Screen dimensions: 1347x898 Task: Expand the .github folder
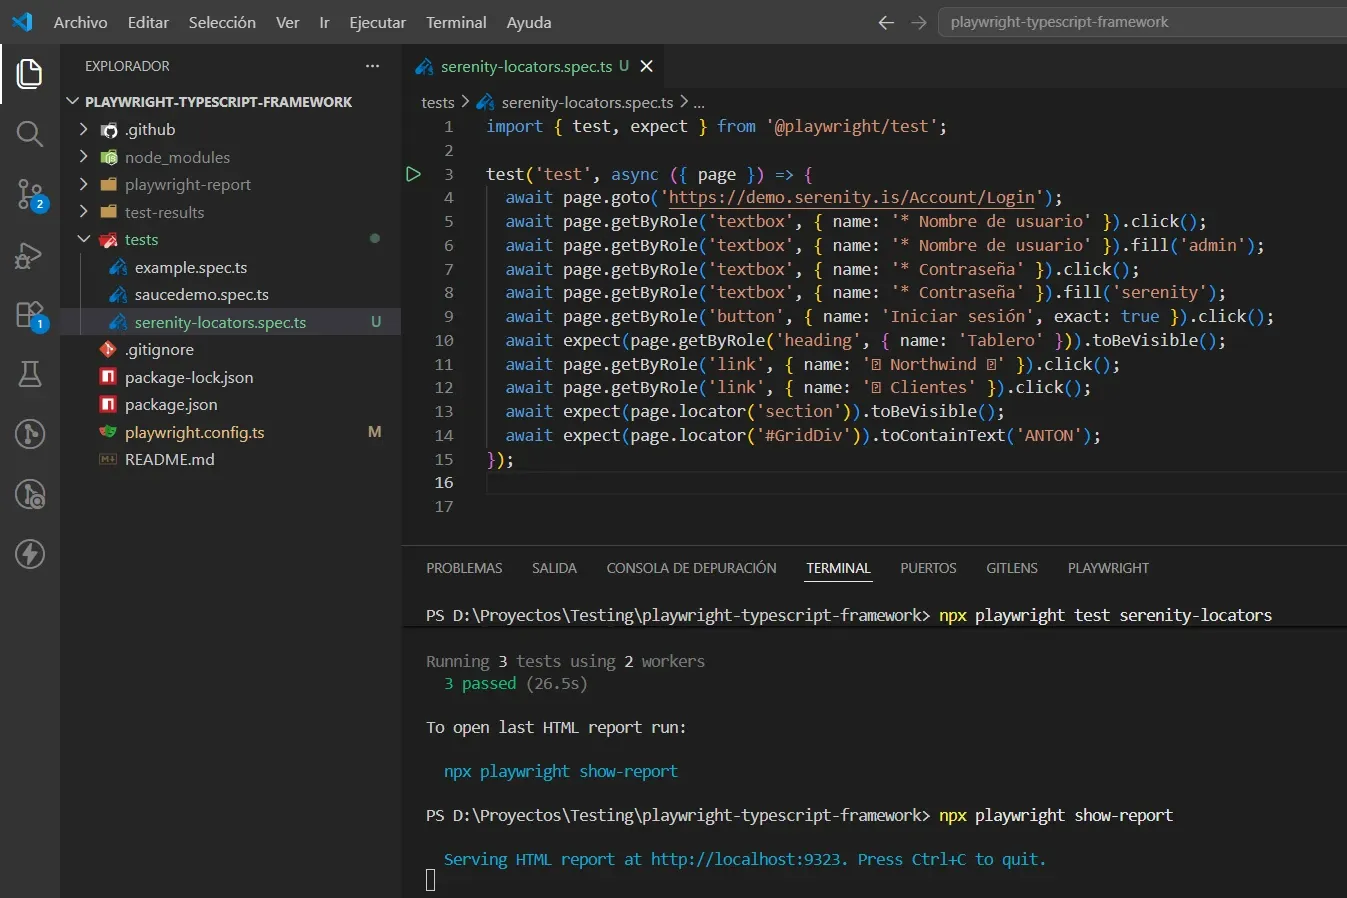(x=84, y=129)
